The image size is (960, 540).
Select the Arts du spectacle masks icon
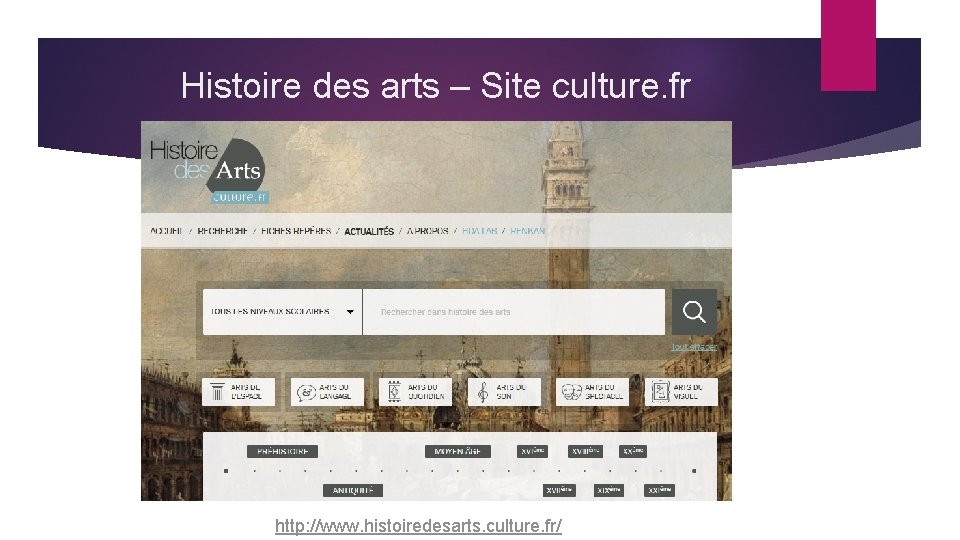pyautogui.click(x=571, y=392)
